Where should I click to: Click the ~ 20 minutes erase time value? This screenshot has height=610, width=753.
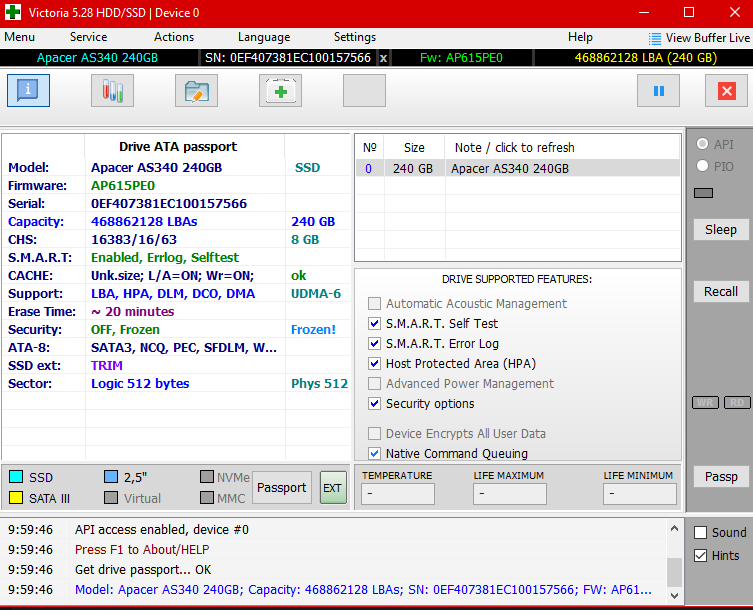click(x=133, y=312)
